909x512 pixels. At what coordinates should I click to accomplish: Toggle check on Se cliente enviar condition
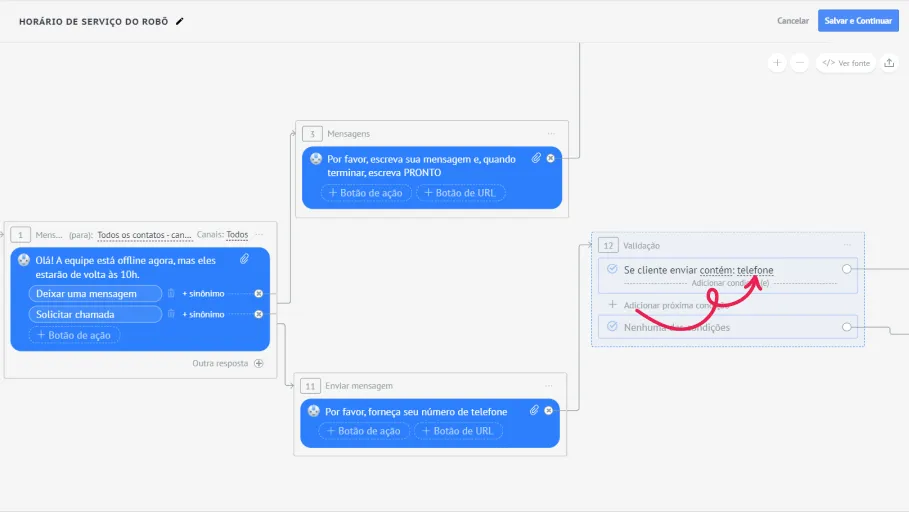[612, 269]
